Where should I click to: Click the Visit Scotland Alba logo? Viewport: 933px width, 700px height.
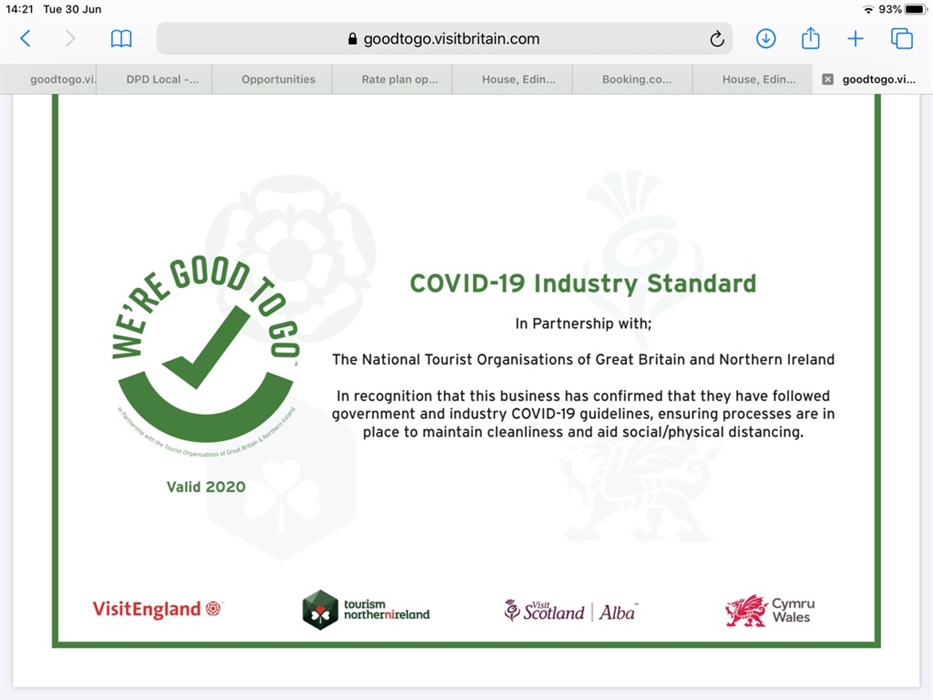click(571, 610)
